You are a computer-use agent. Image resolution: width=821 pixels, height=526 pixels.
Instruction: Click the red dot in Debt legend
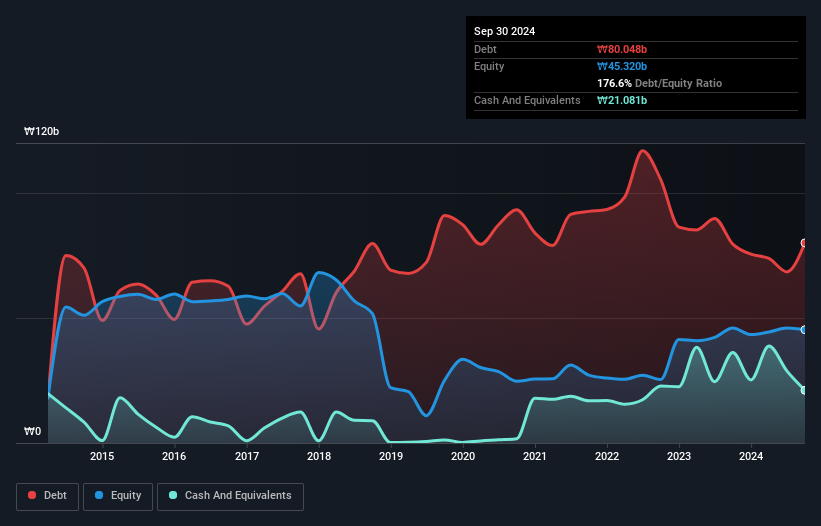click(32, 495)
